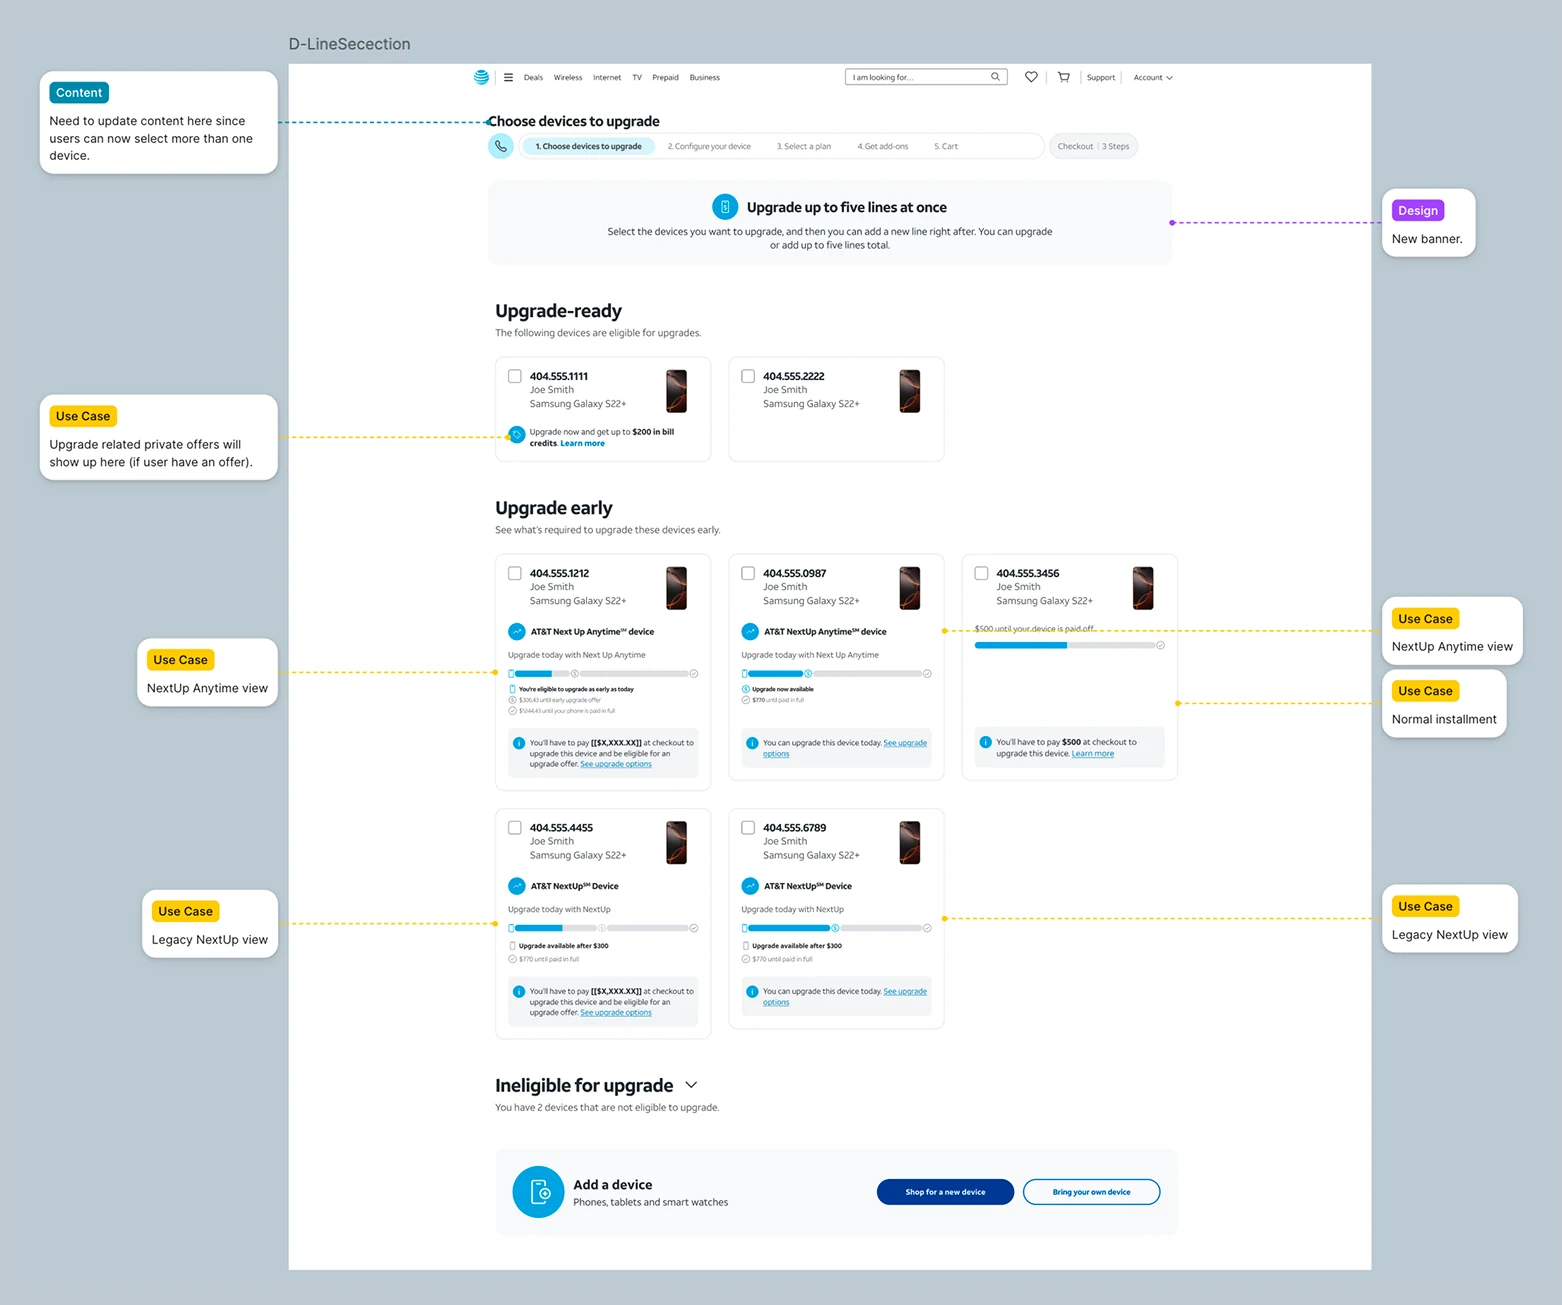
Task: Click See upgrade options on 404.555.4455 card
Action: click(616, 1012)
